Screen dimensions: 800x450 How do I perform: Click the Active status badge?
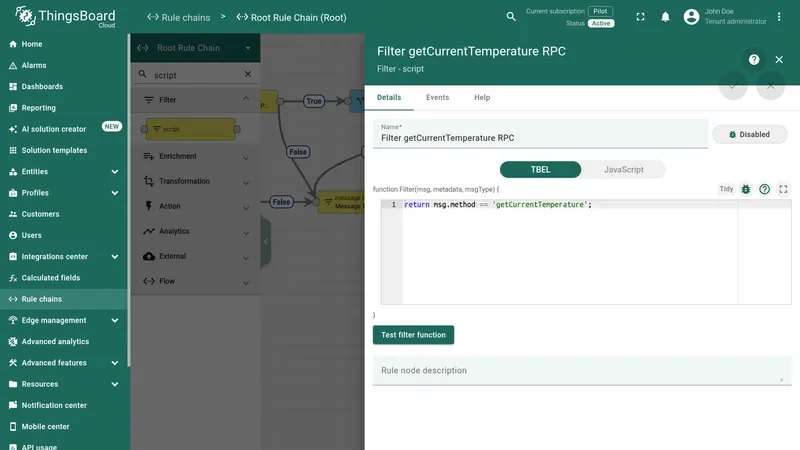tap(601, 23)
